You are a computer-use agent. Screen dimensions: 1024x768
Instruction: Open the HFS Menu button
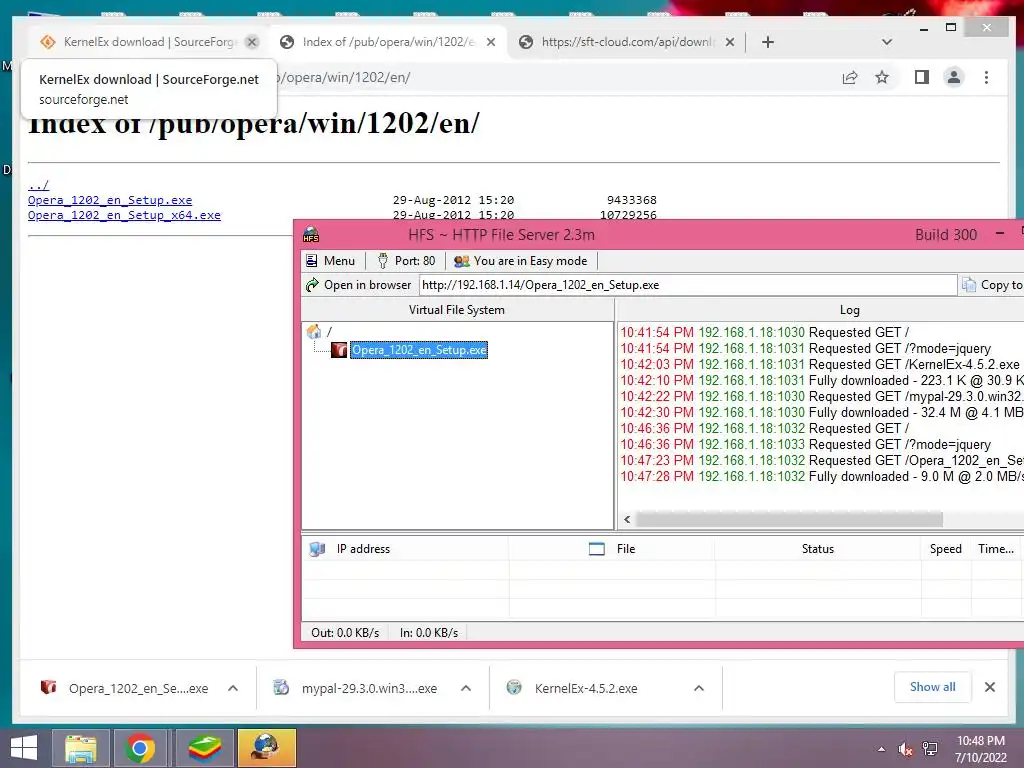pyautogui.click(x=330, y=261)
